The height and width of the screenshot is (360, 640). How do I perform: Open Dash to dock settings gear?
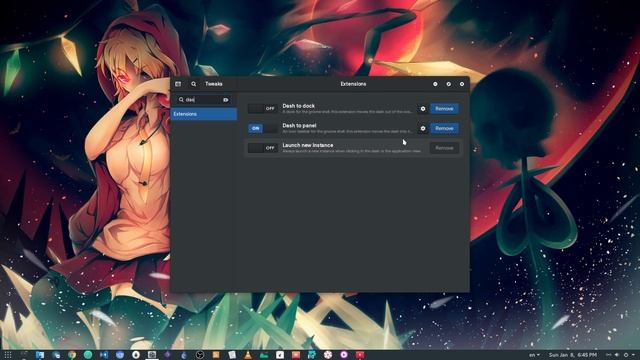click(x=423, y=109)
